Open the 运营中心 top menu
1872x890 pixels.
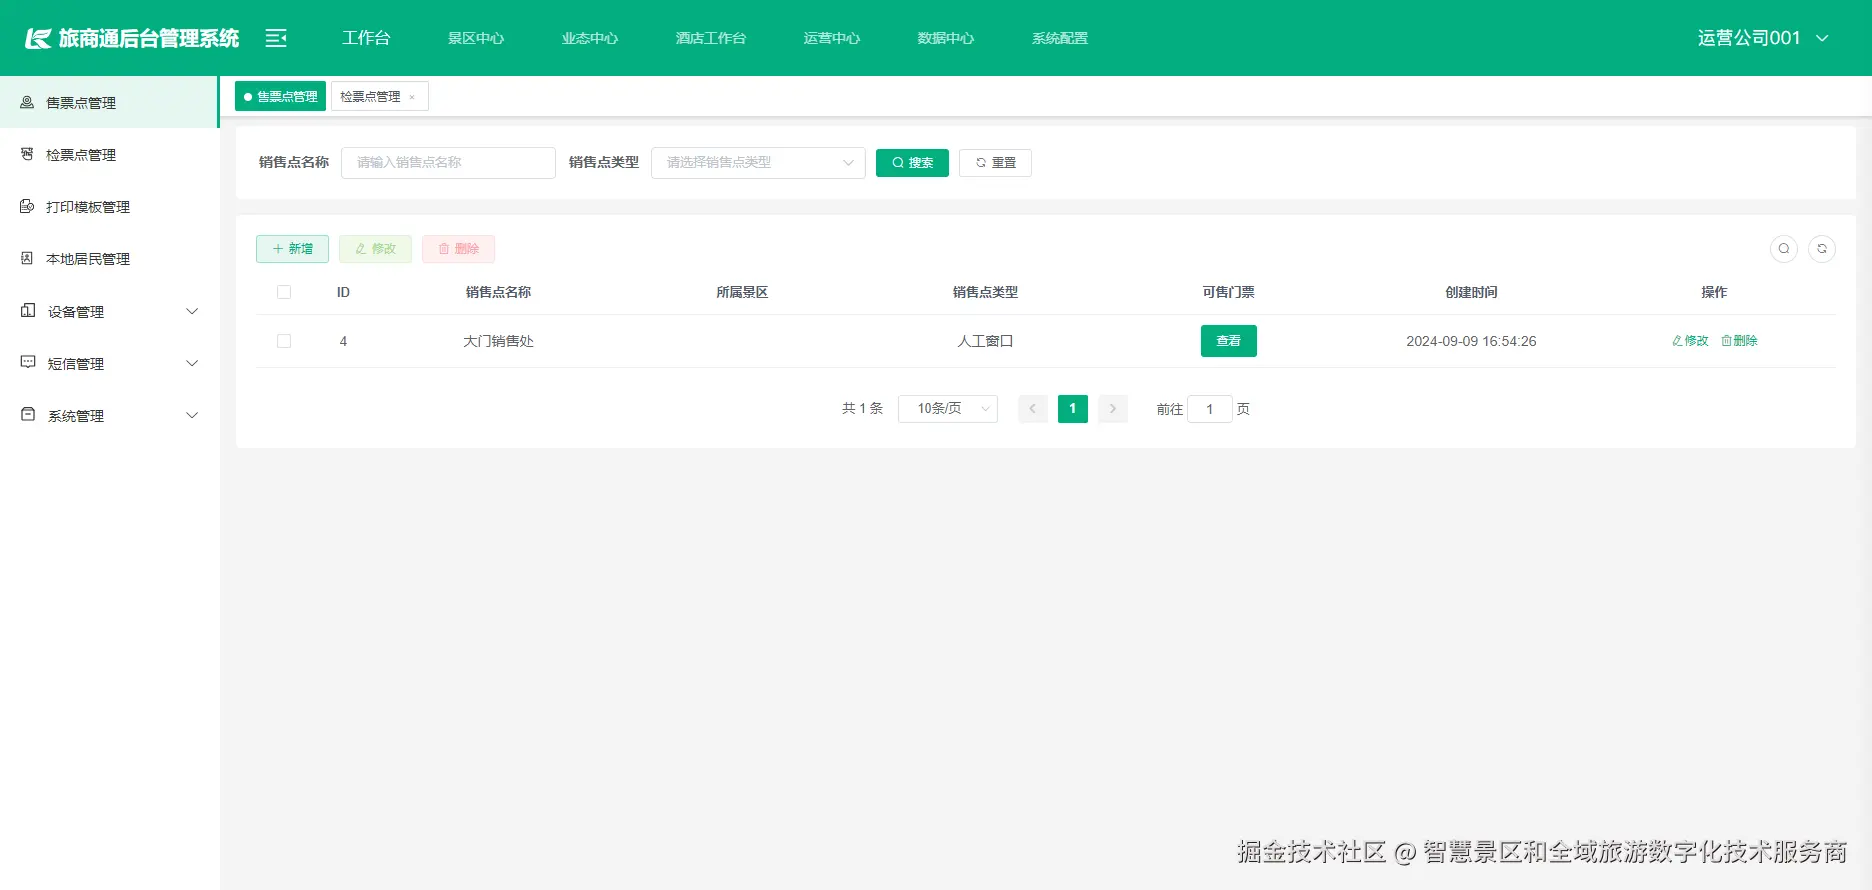pyautogui.click(x=832, y=38)
